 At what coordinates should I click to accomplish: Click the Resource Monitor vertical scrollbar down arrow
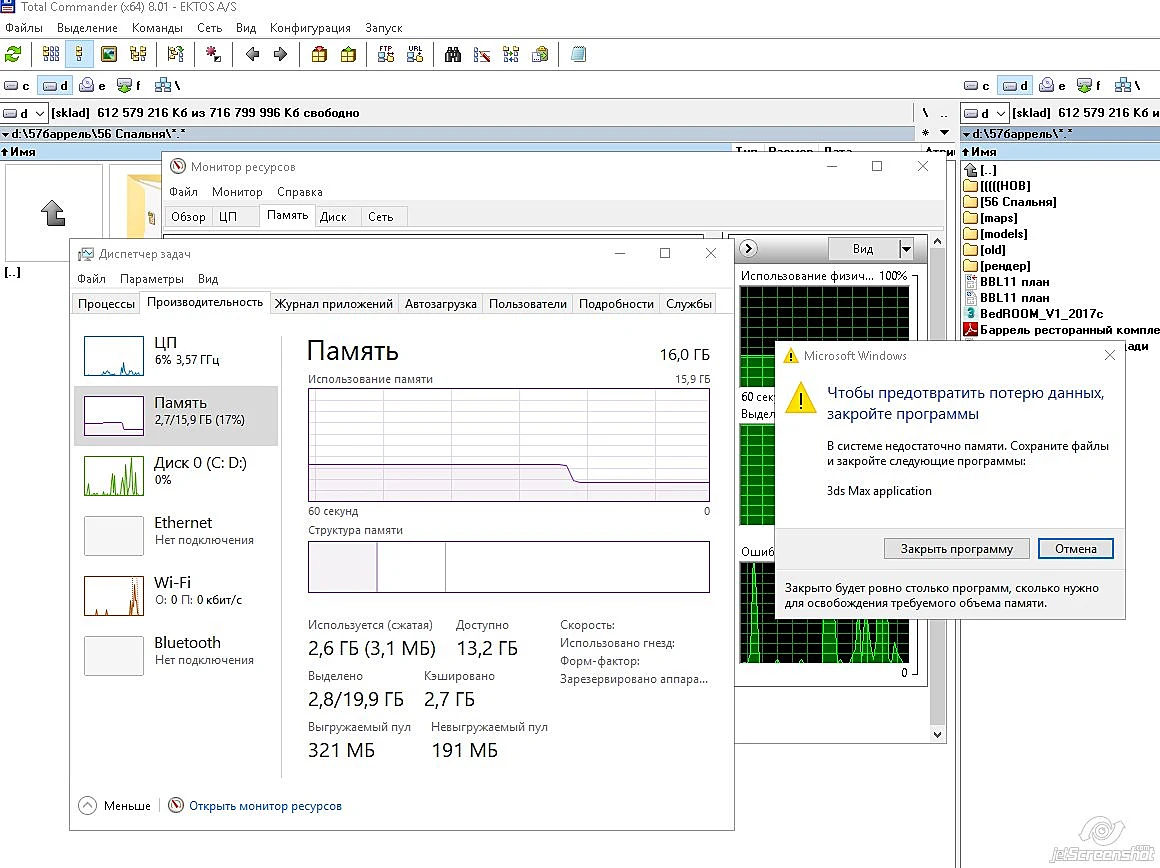[937, 735]
